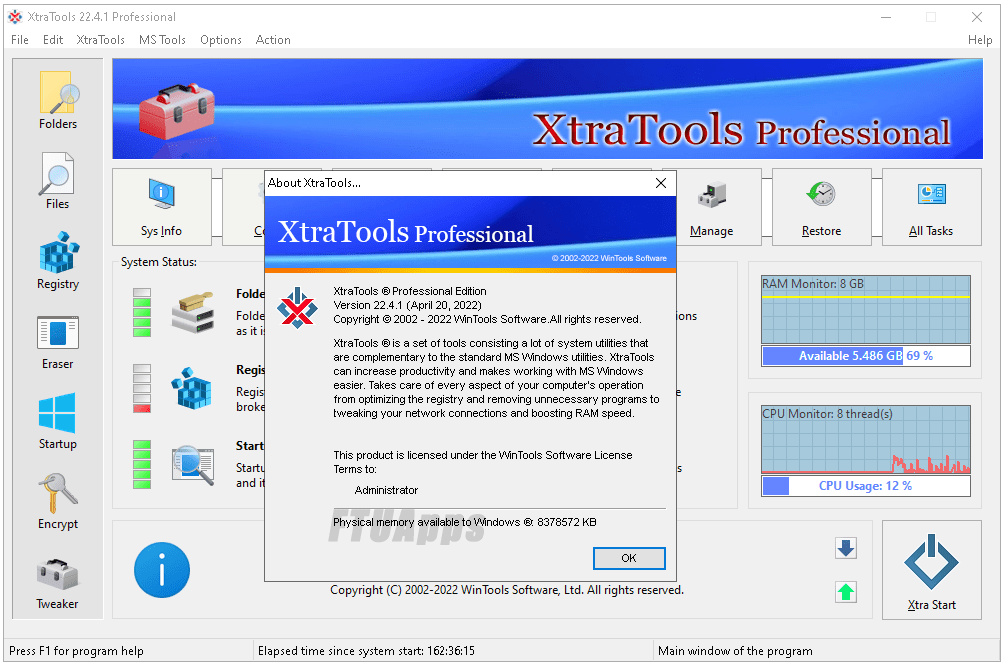Select the Registry tool in sidebar
The height and width of the screenshot is (663, 1003).
[58, 261]
